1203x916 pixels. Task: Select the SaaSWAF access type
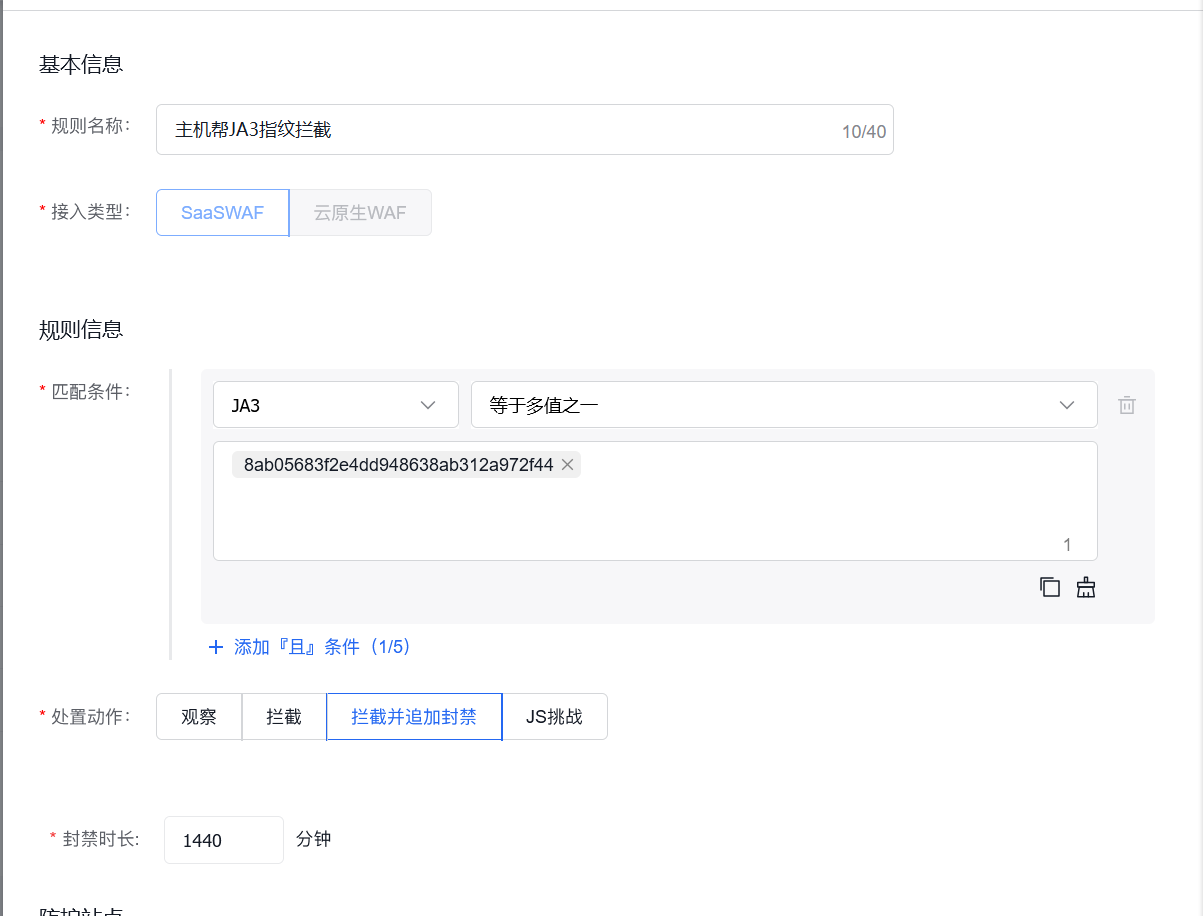(222, 212)
